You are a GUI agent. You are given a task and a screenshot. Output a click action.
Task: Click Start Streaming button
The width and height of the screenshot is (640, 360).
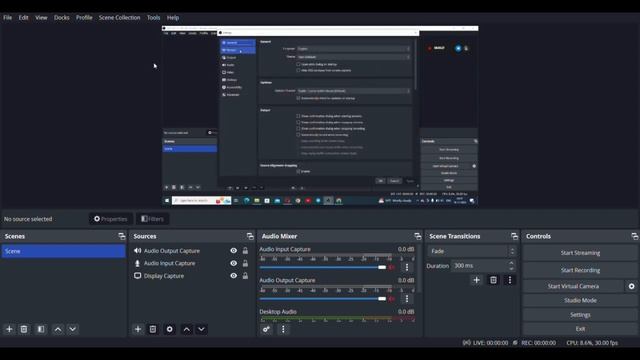pos(580,253)
